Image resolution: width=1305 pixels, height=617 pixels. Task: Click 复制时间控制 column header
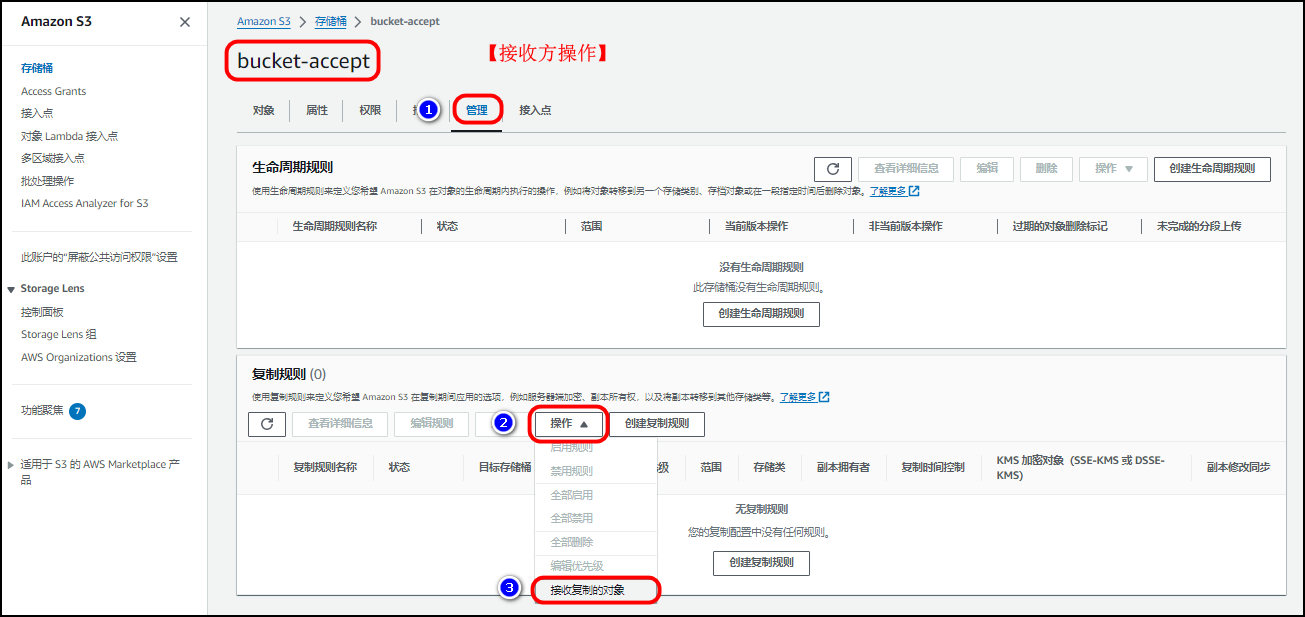[933, 467]
